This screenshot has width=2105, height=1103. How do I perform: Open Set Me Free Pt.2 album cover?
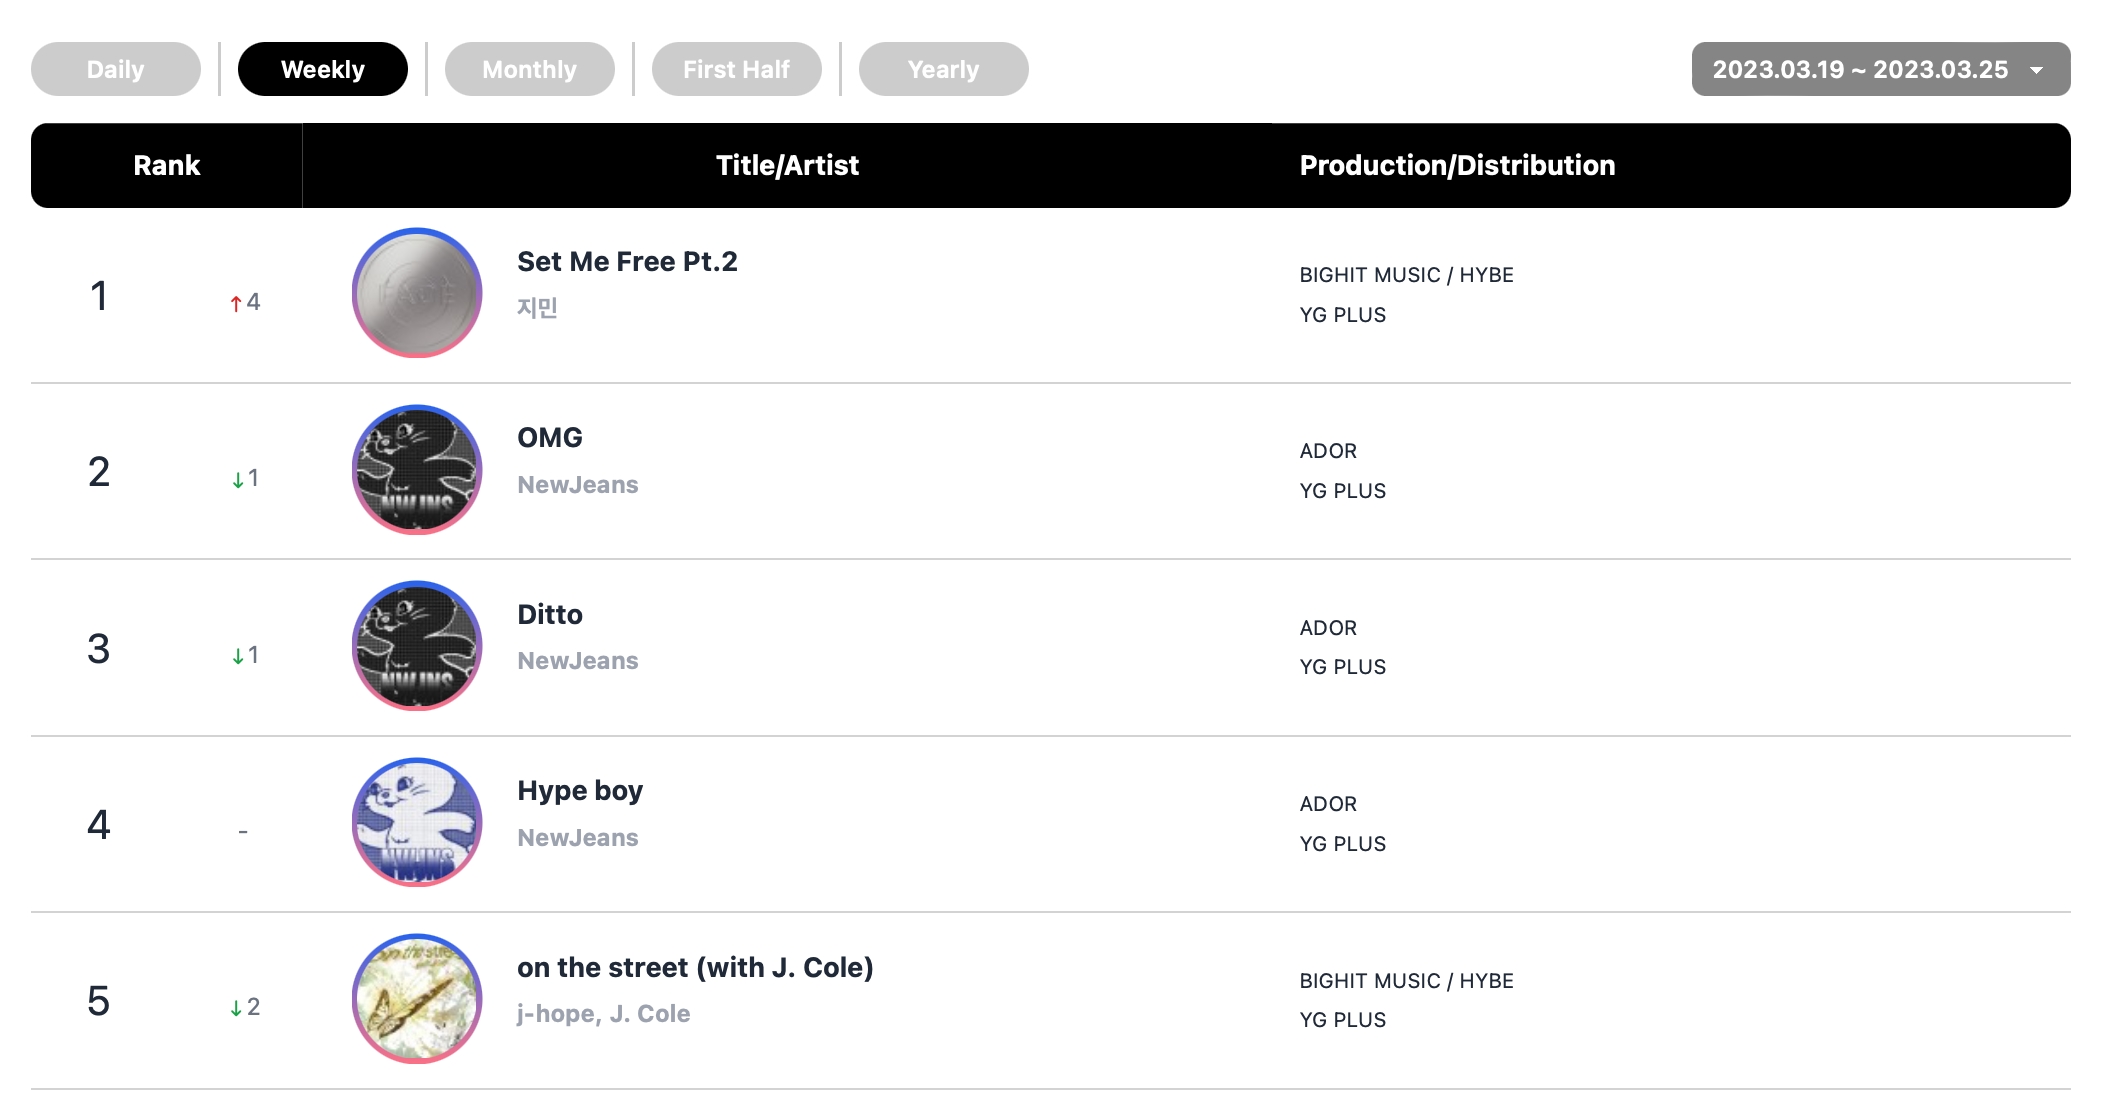click(417, 293)
